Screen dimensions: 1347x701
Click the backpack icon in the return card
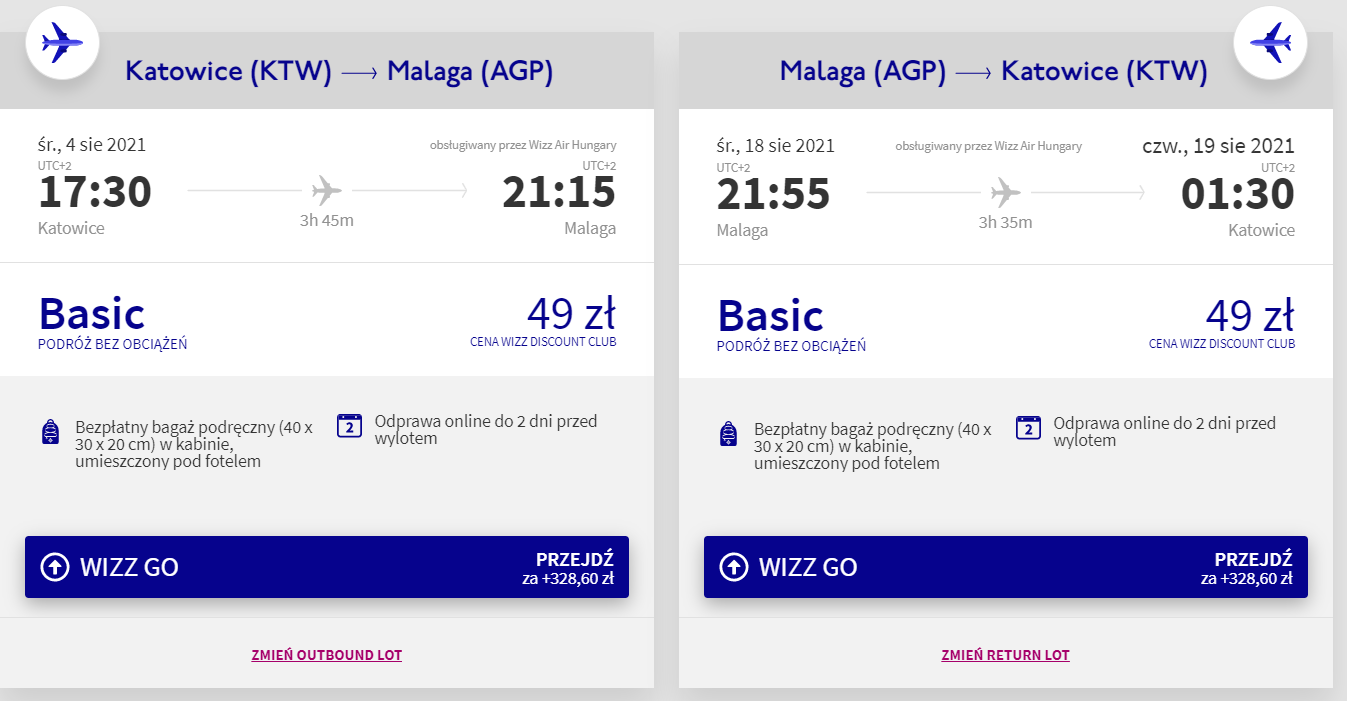pyautogui.click(x=729, y=433)
